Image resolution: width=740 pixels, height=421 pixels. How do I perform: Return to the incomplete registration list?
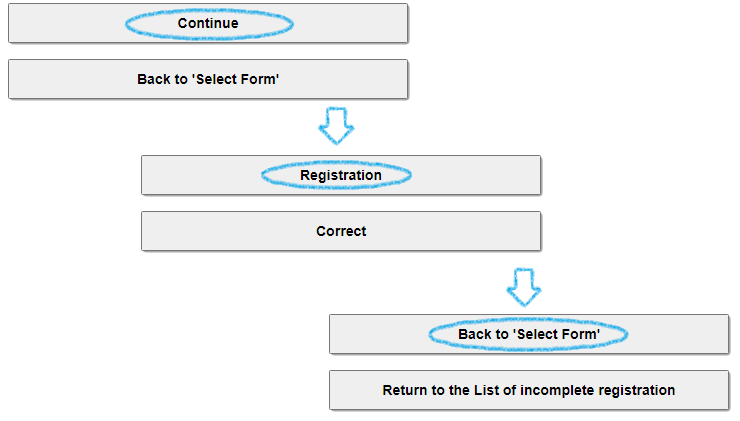pyautogui.click(x=529, y=390)
